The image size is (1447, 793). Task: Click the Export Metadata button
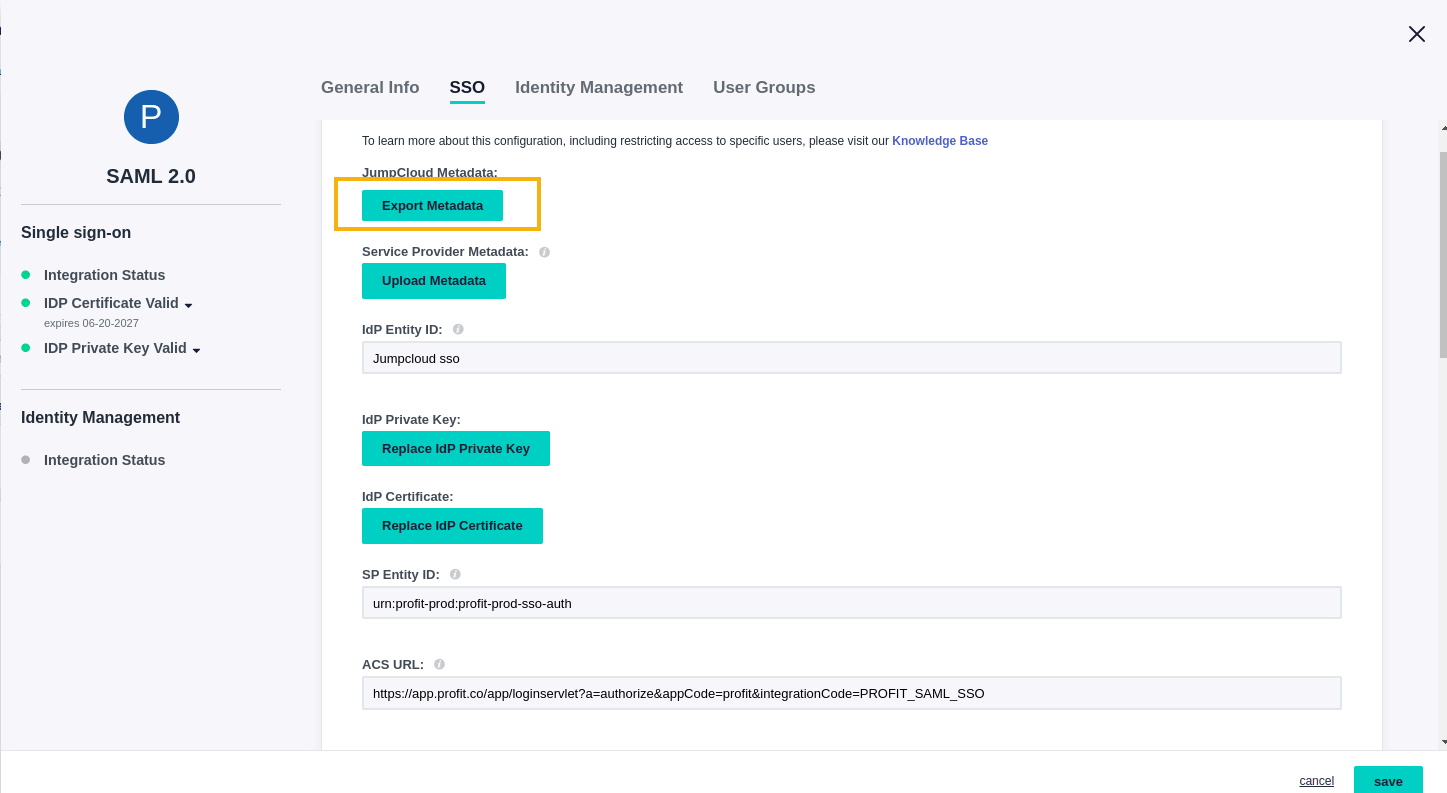click(432, 205)
